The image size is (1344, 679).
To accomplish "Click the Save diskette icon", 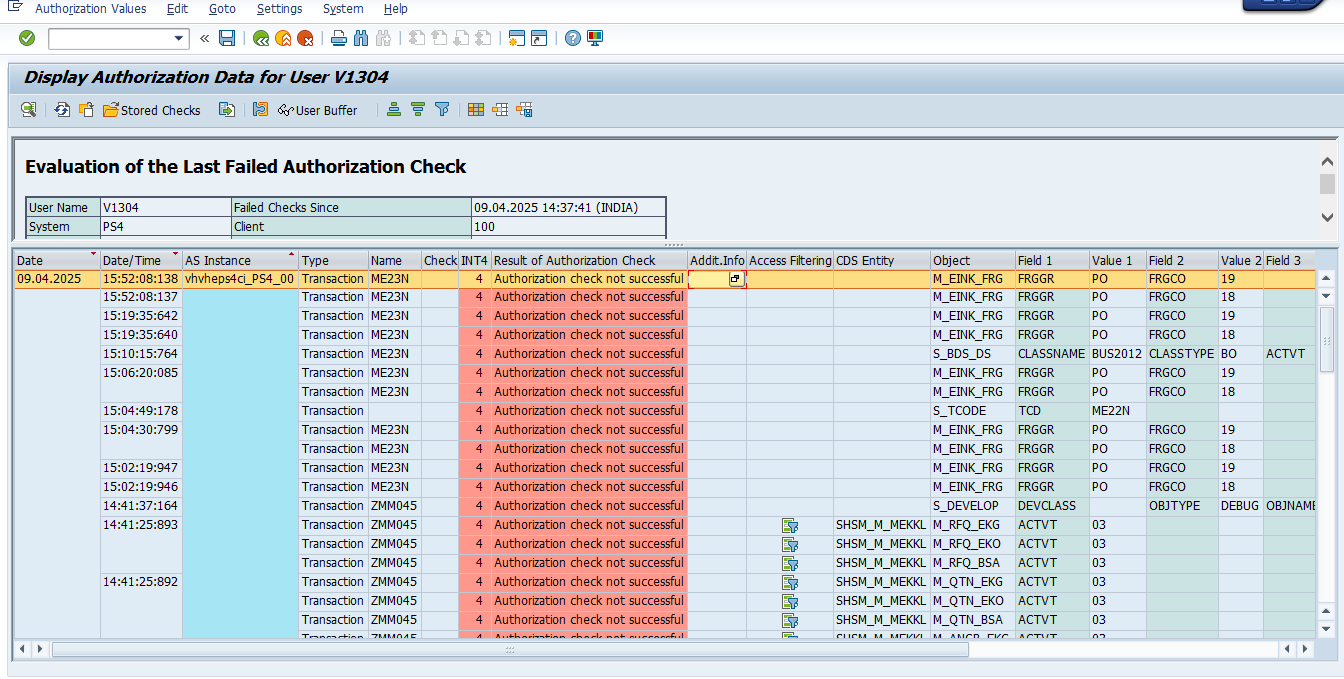I will click(227, 38).
